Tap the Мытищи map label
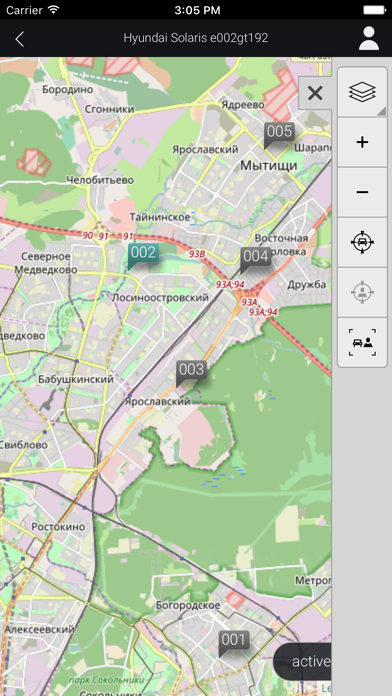This screenshot has width=392, height=696. point(269,166)
